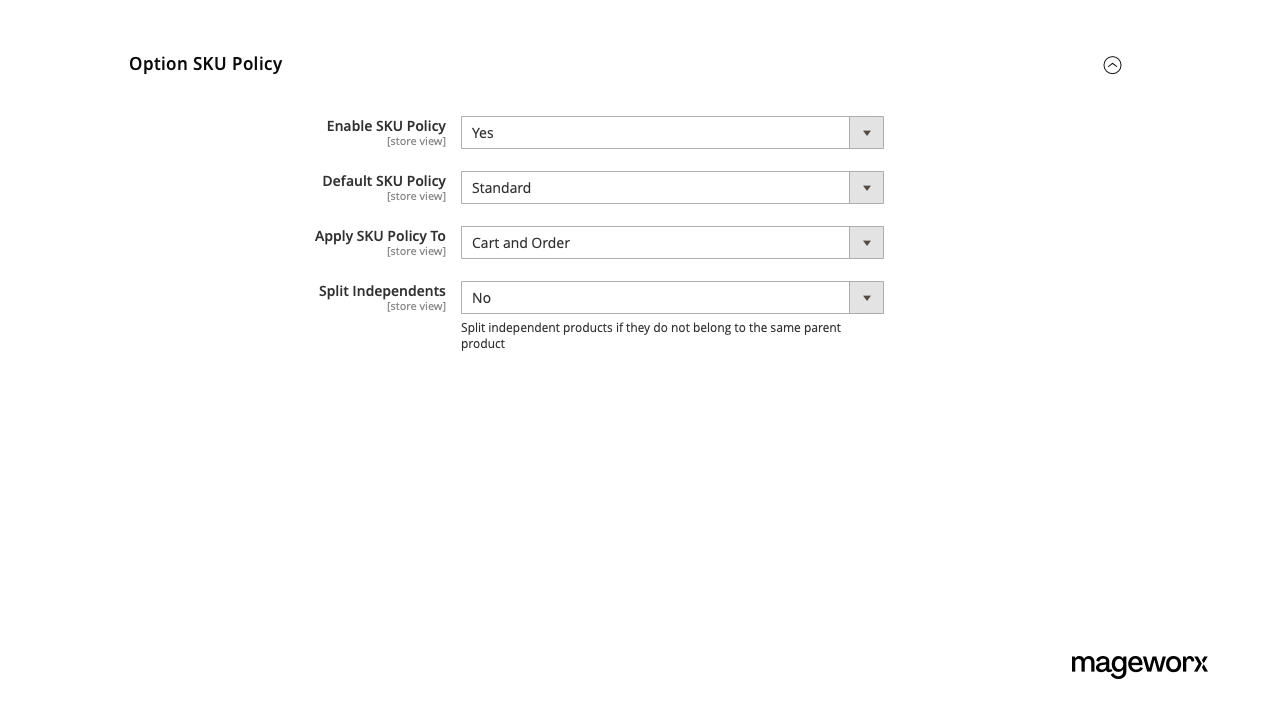The width and height of the screenshot is (1288, 728).
Task: Open the Apply SKU Policy To dropdown
Action: pos(655,242)
